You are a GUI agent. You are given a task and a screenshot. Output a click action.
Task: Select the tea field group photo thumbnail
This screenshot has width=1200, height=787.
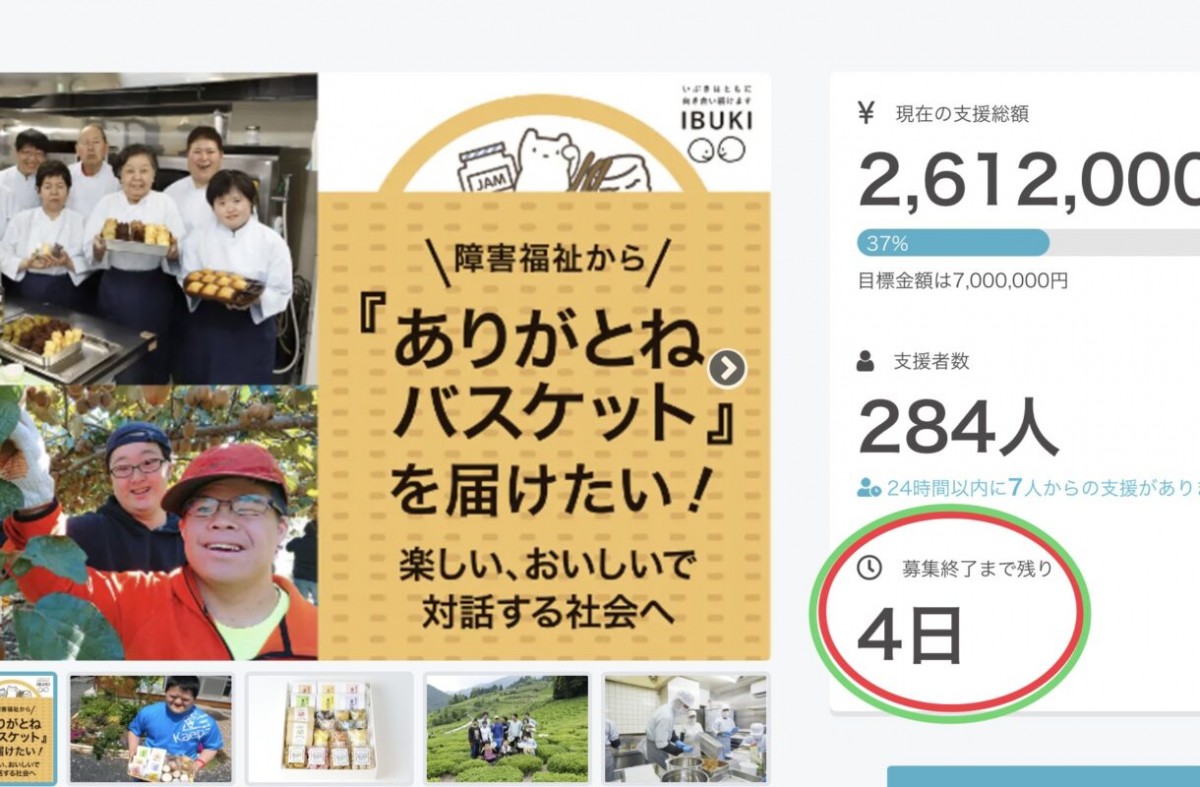click(x=507, y=728)
